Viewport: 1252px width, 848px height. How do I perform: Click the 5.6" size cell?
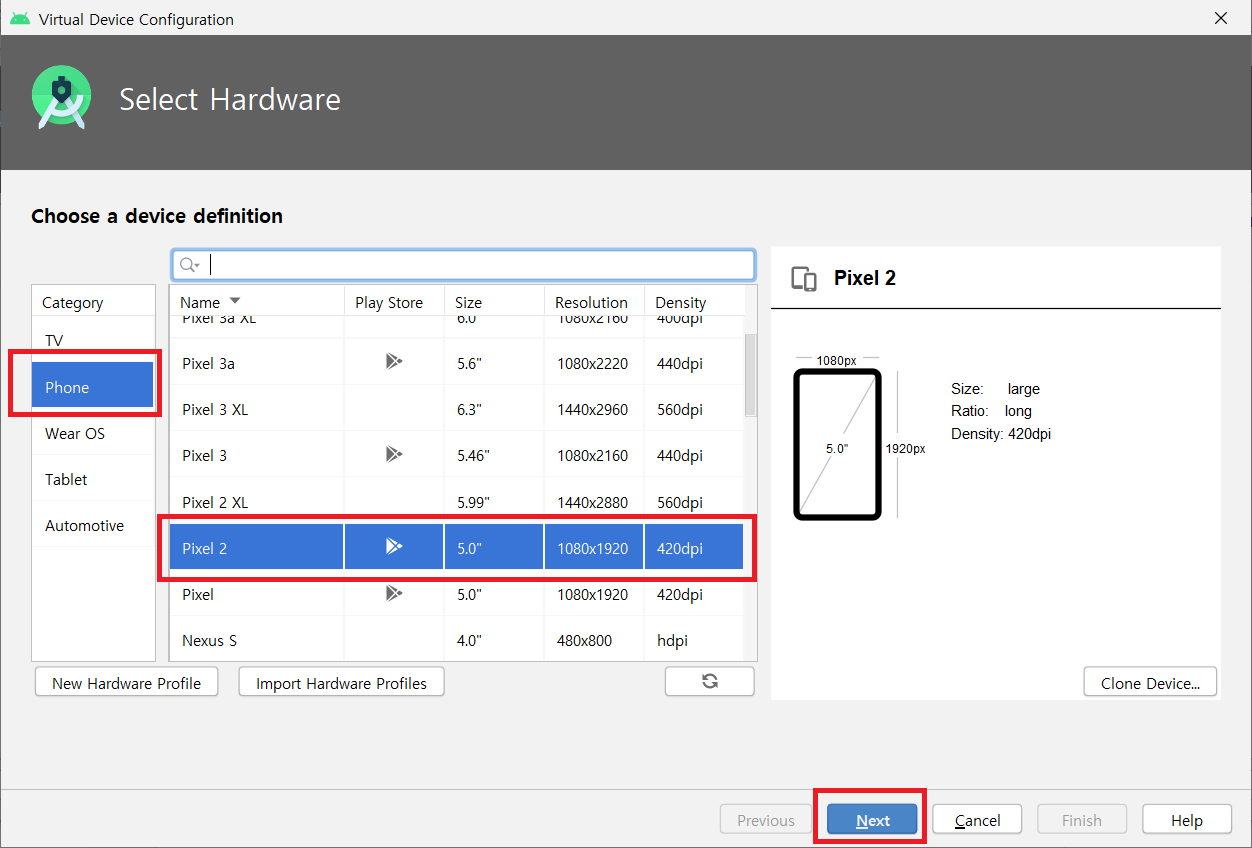pyautogui.click(x=494, y=363)
